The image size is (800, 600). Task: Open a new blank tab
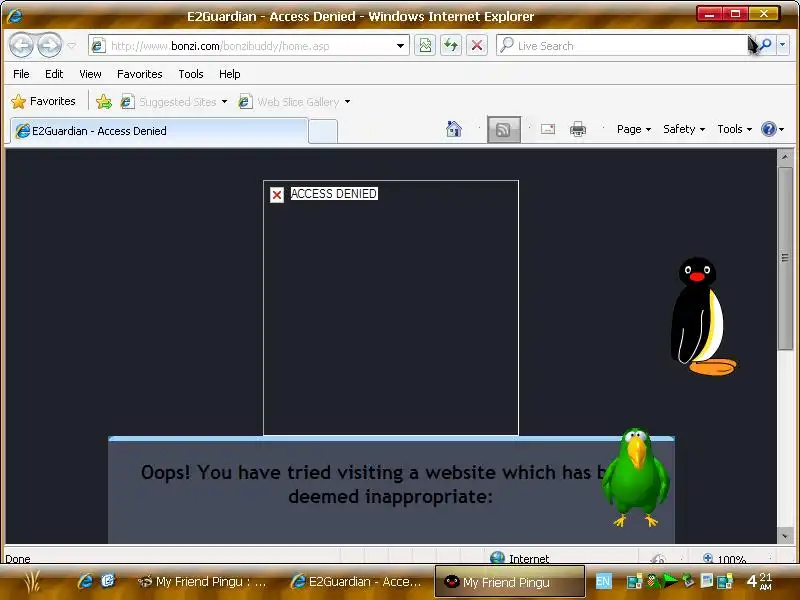323,132
